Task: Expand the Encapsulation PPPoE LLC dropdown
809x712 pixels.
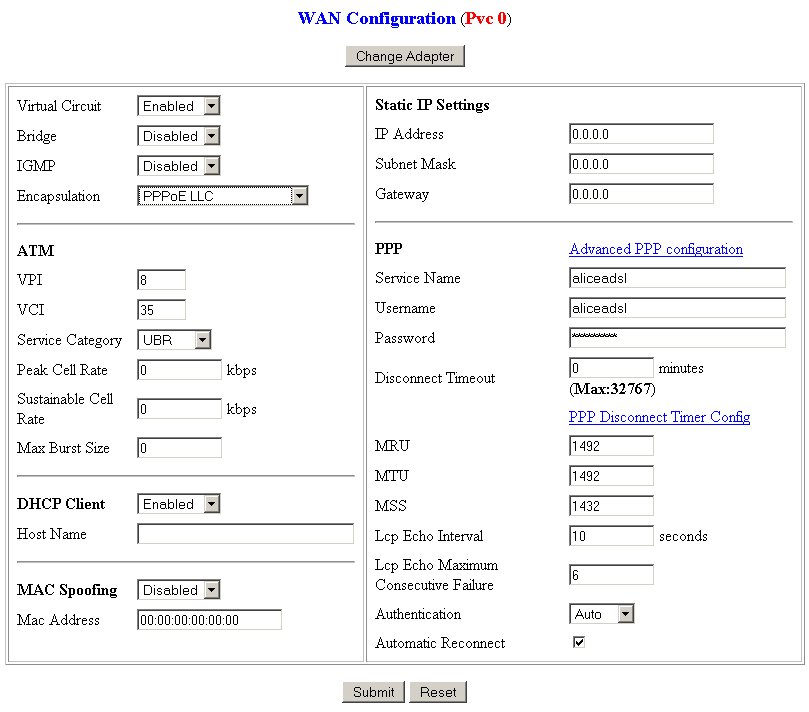Action: coord(222,196)
